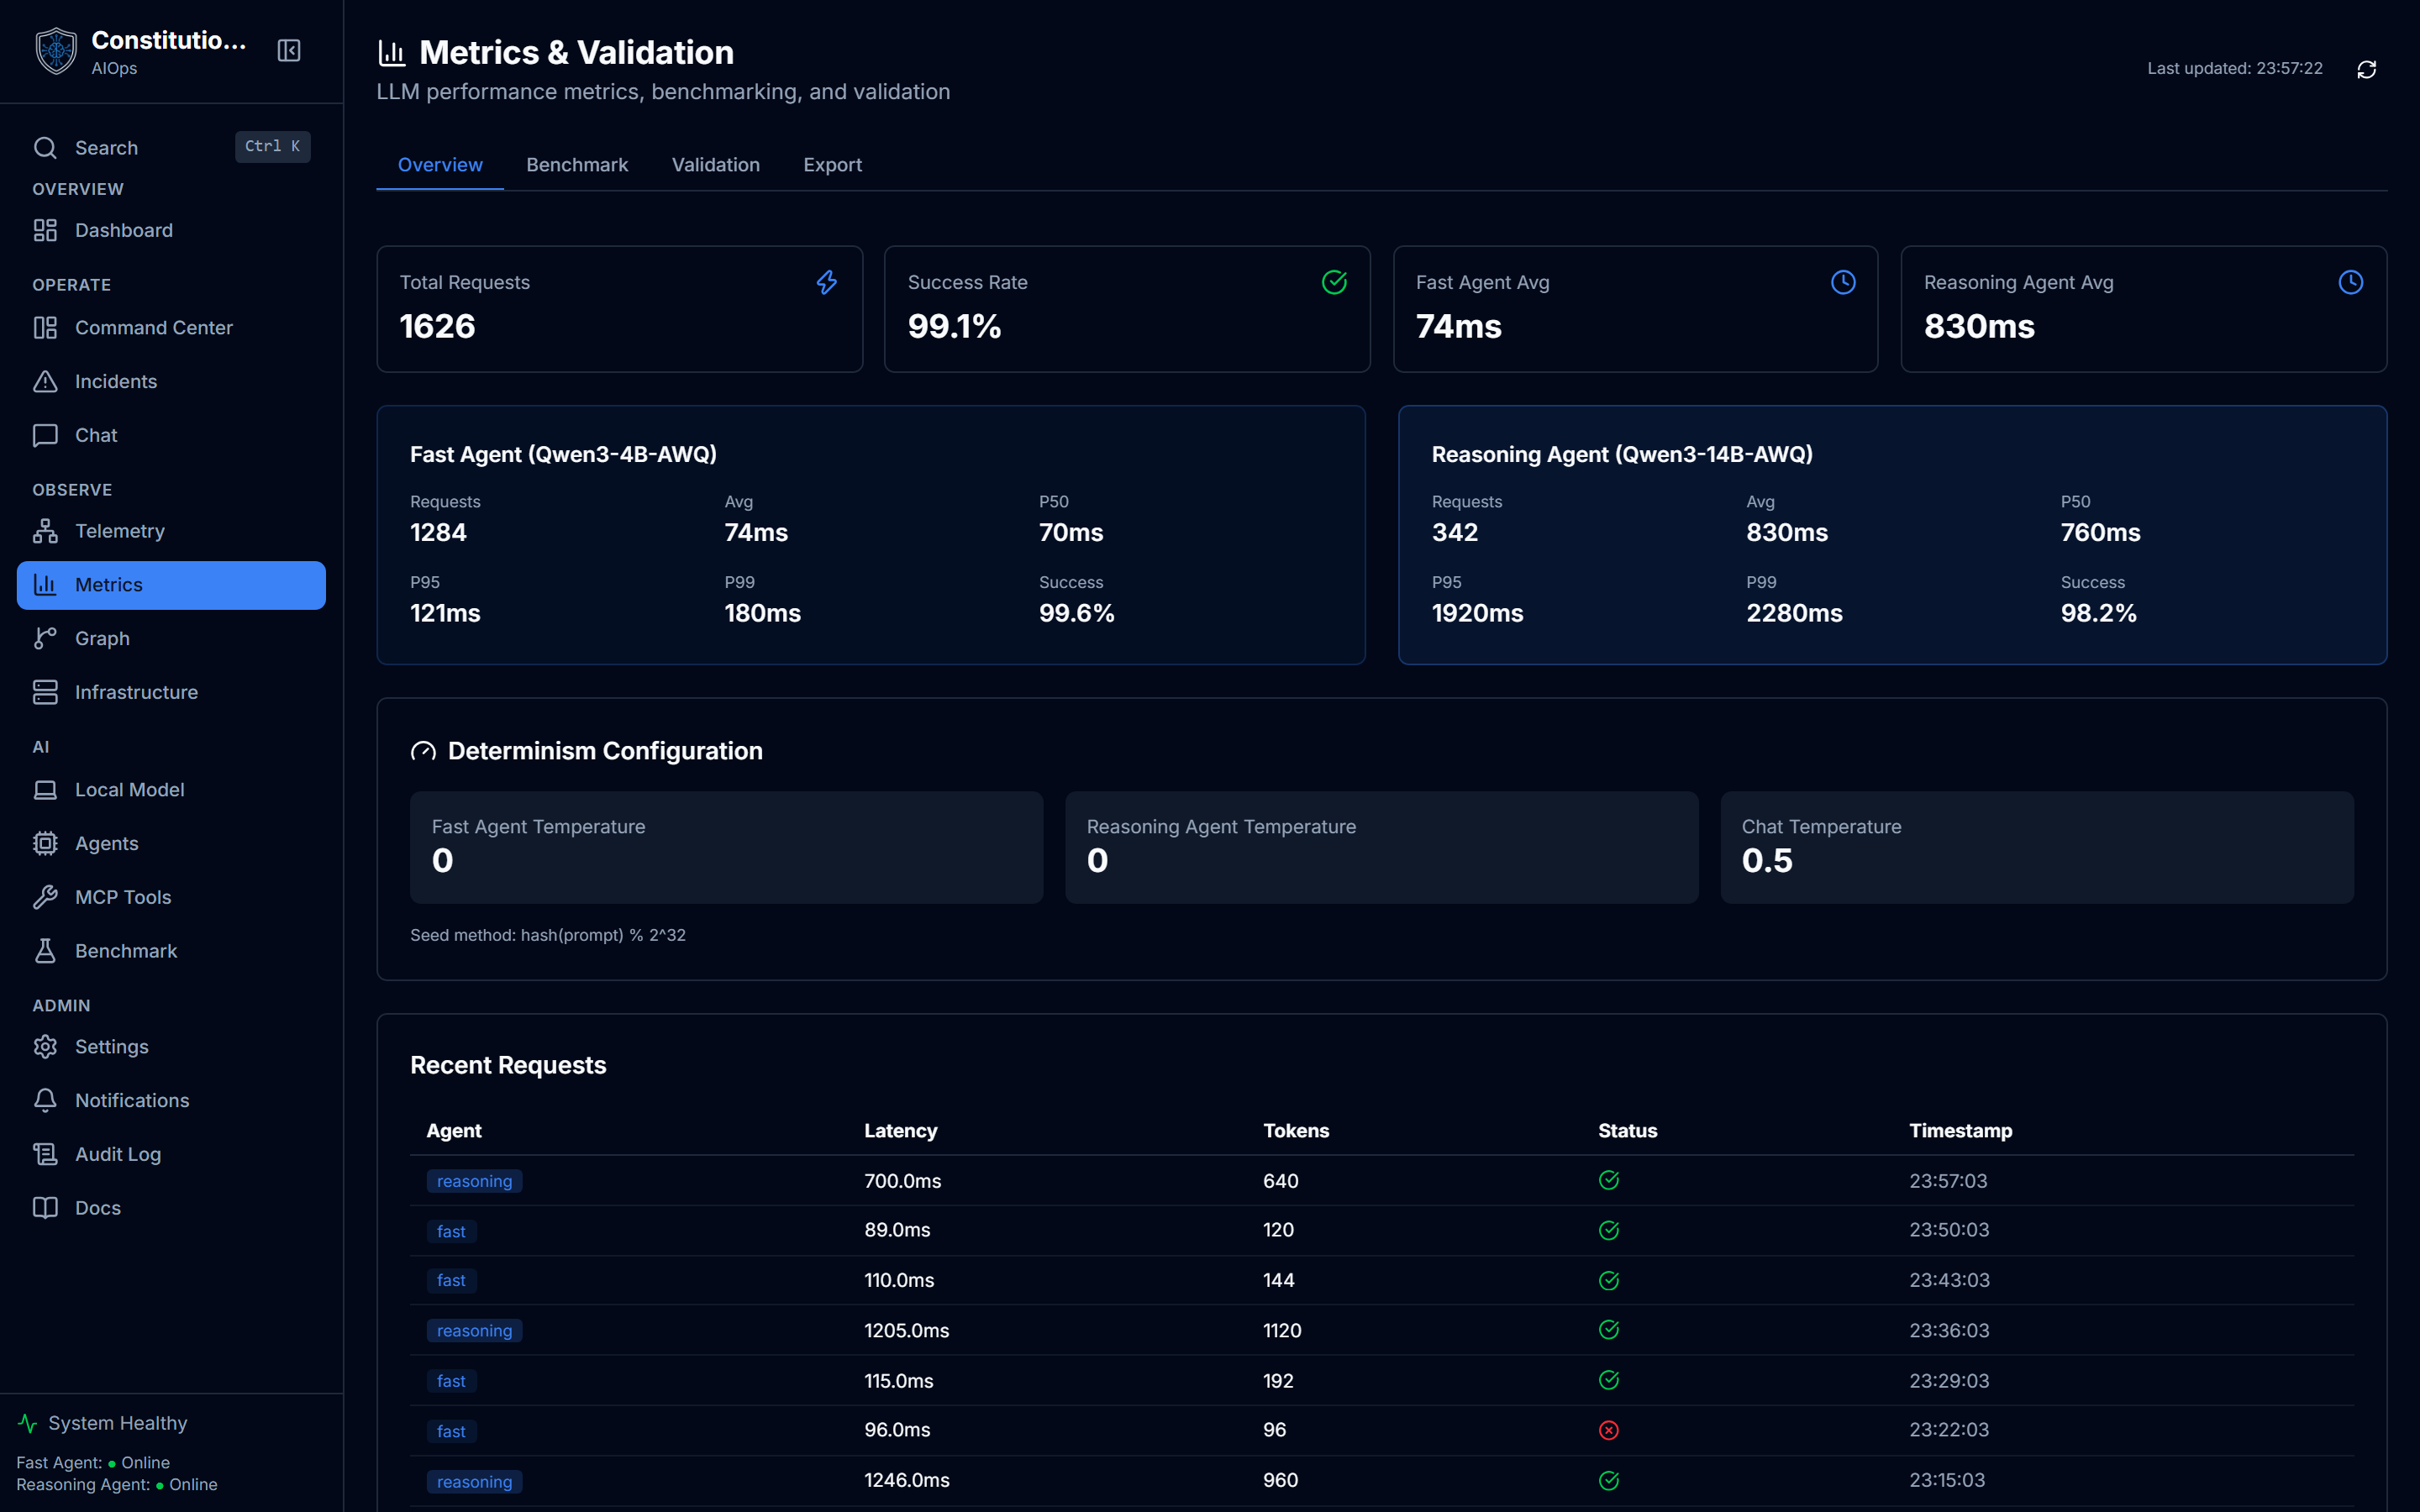Click the Incidents warning triangle icon
The width and height of the screenshot is (2420, 1512).
[45, 382]
